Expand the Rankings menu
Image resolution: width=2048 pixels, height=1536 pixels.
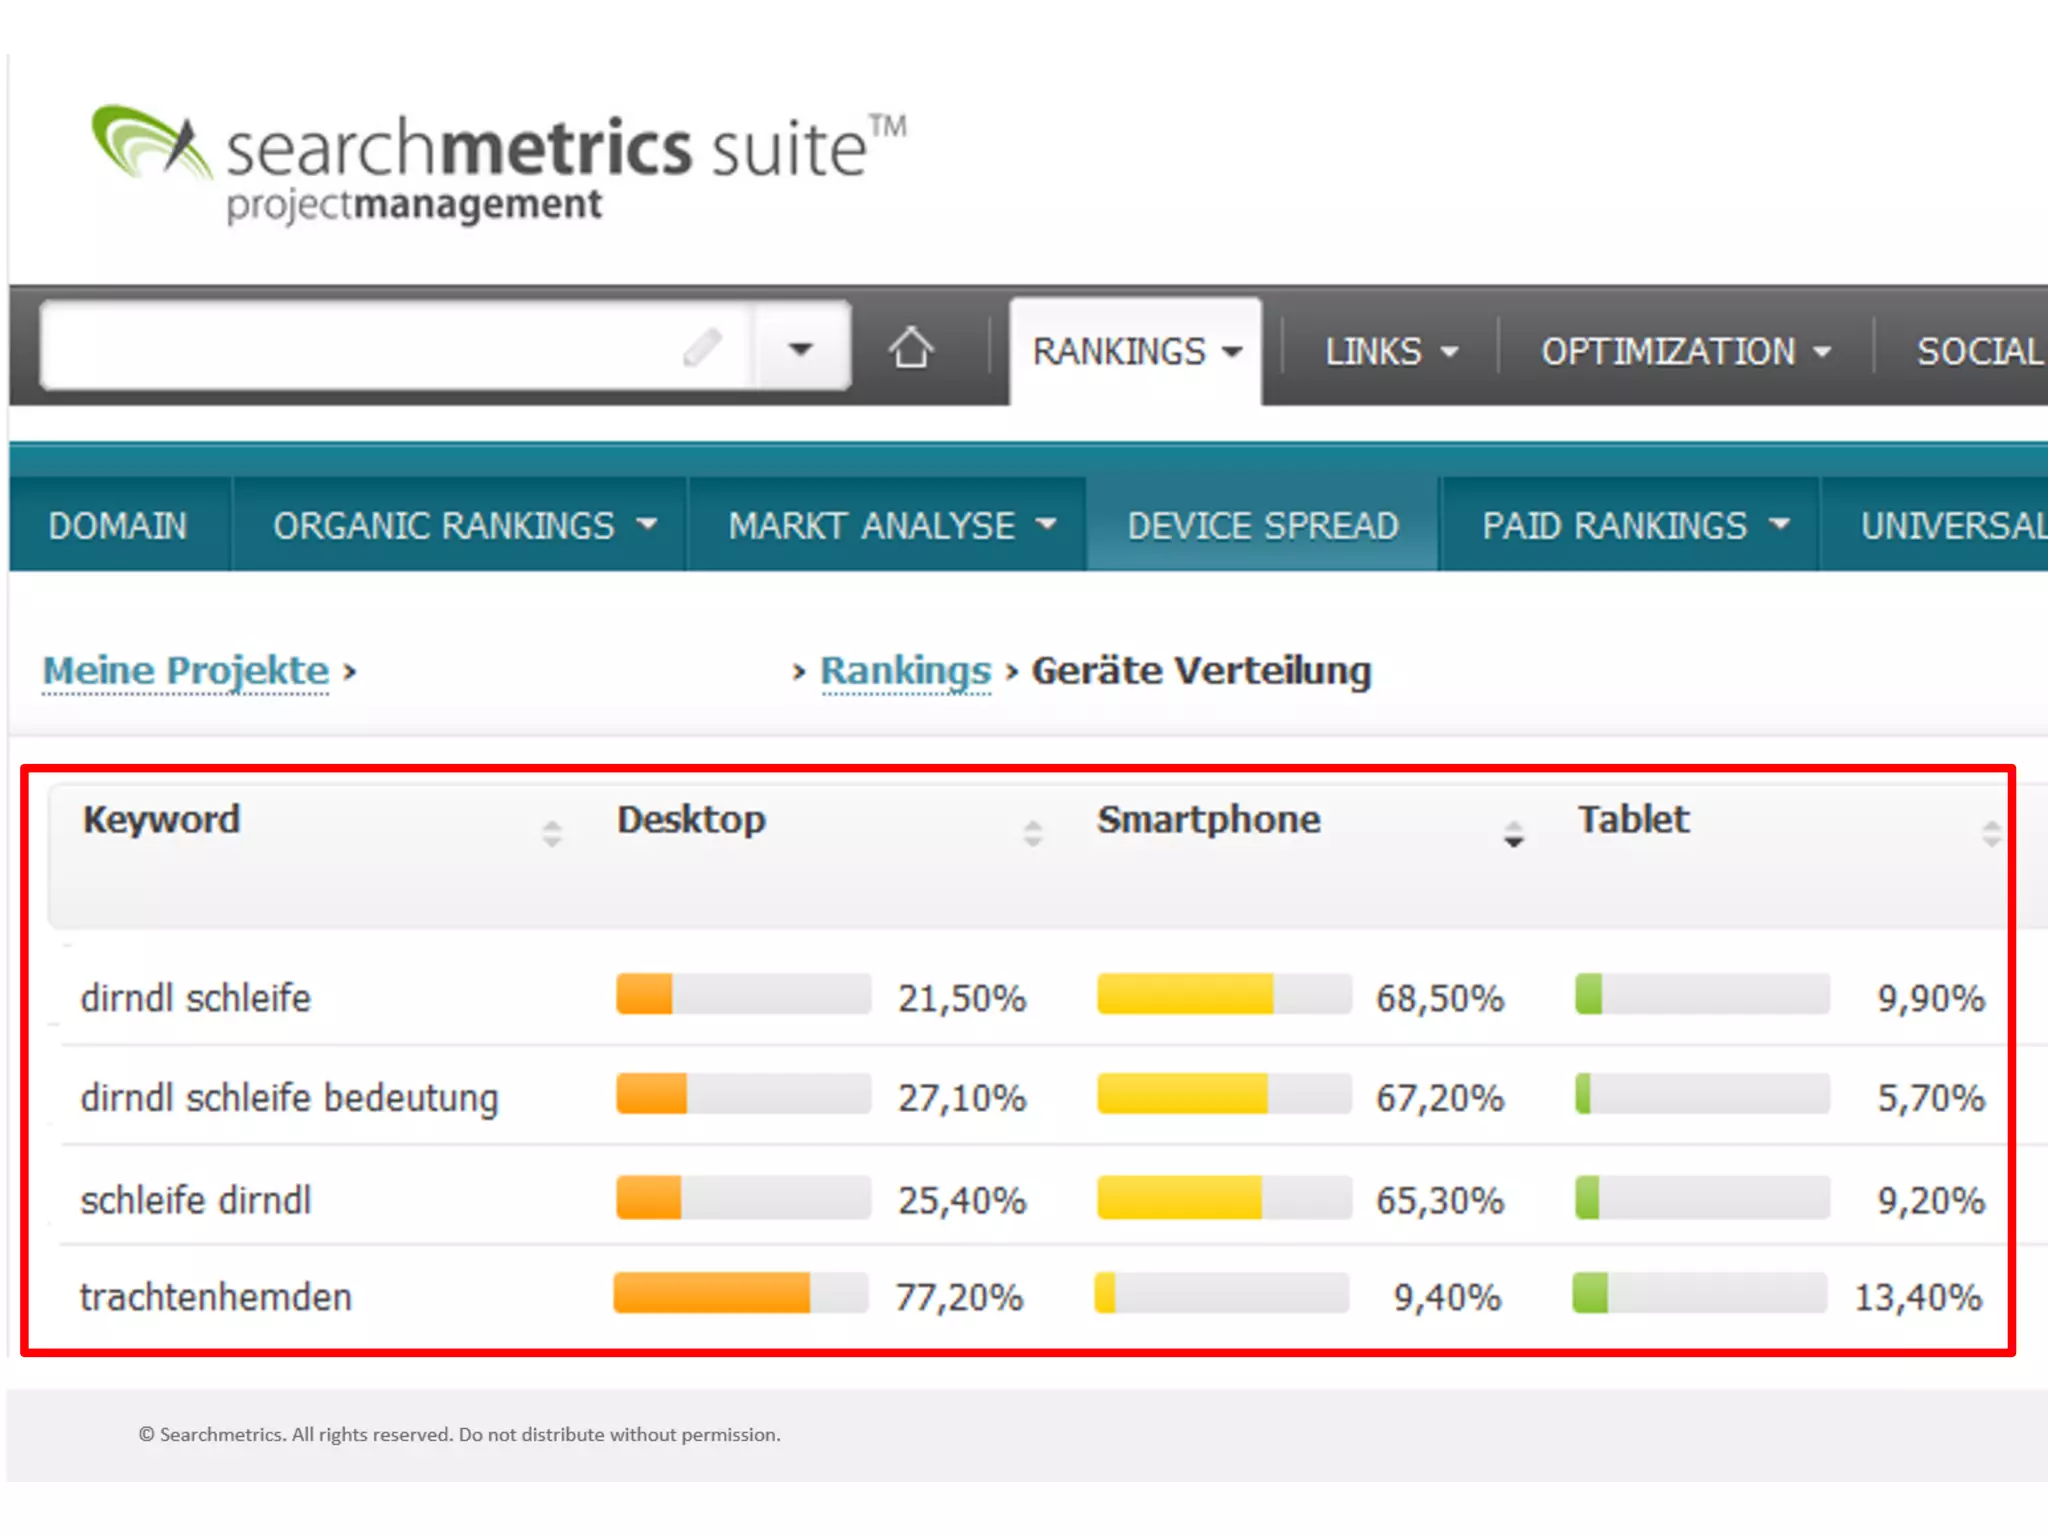[1136, 352]
